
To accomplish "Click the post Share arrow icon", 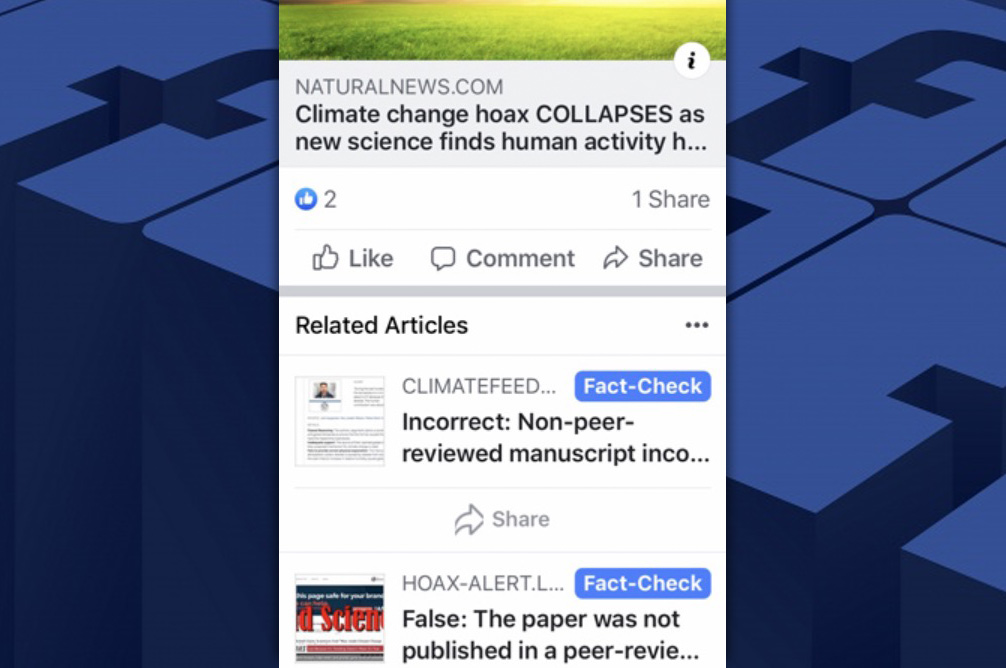I will click(615, 258).
